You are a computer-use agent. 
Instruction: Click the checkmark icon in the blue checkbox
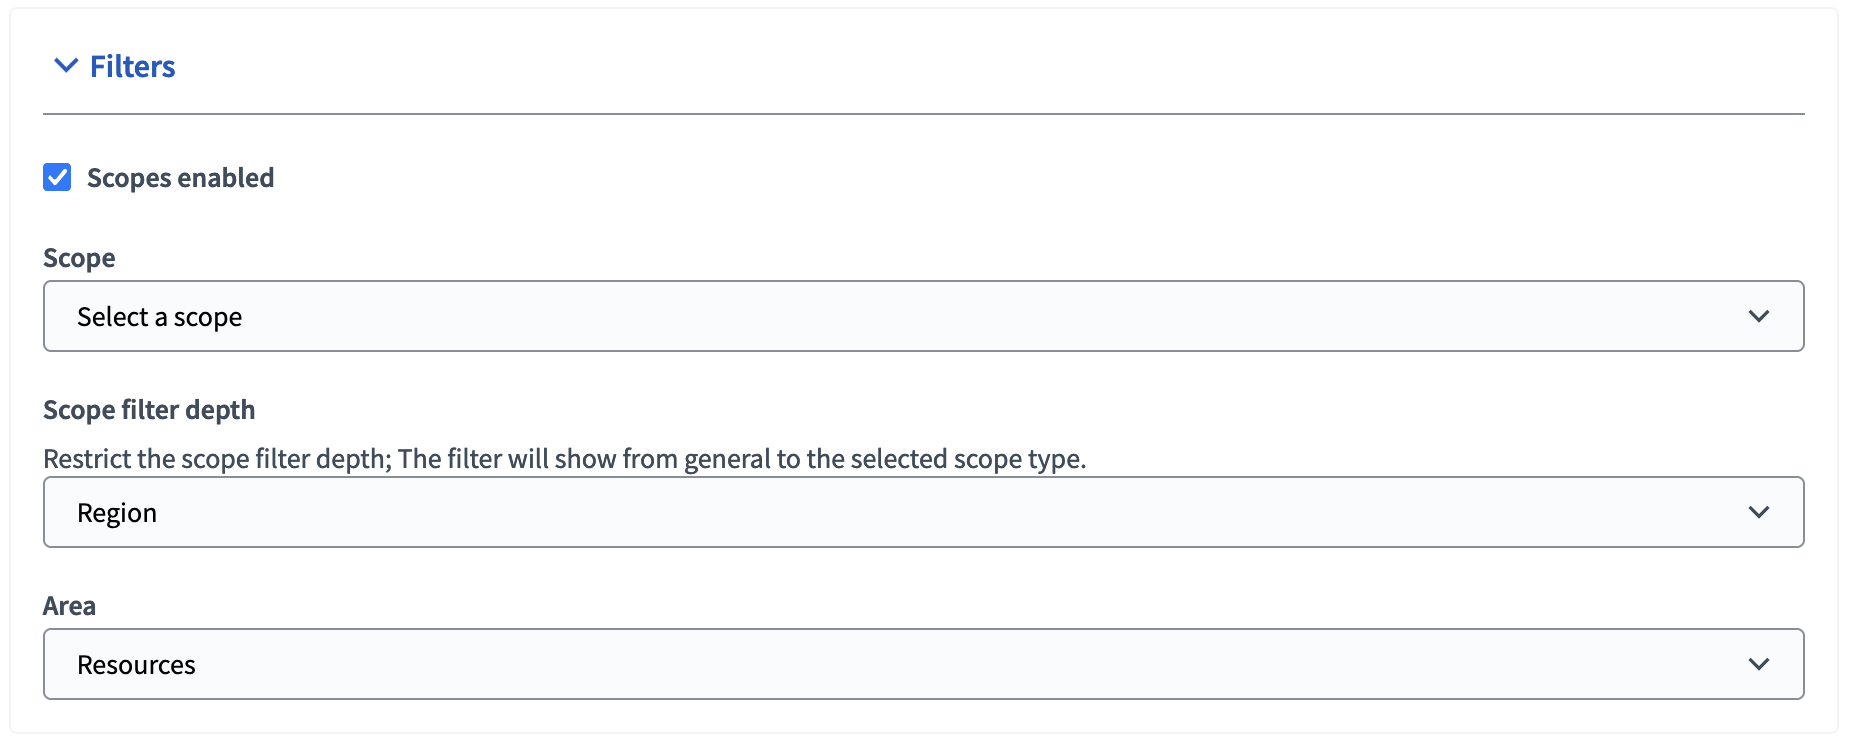click(57, 177)
